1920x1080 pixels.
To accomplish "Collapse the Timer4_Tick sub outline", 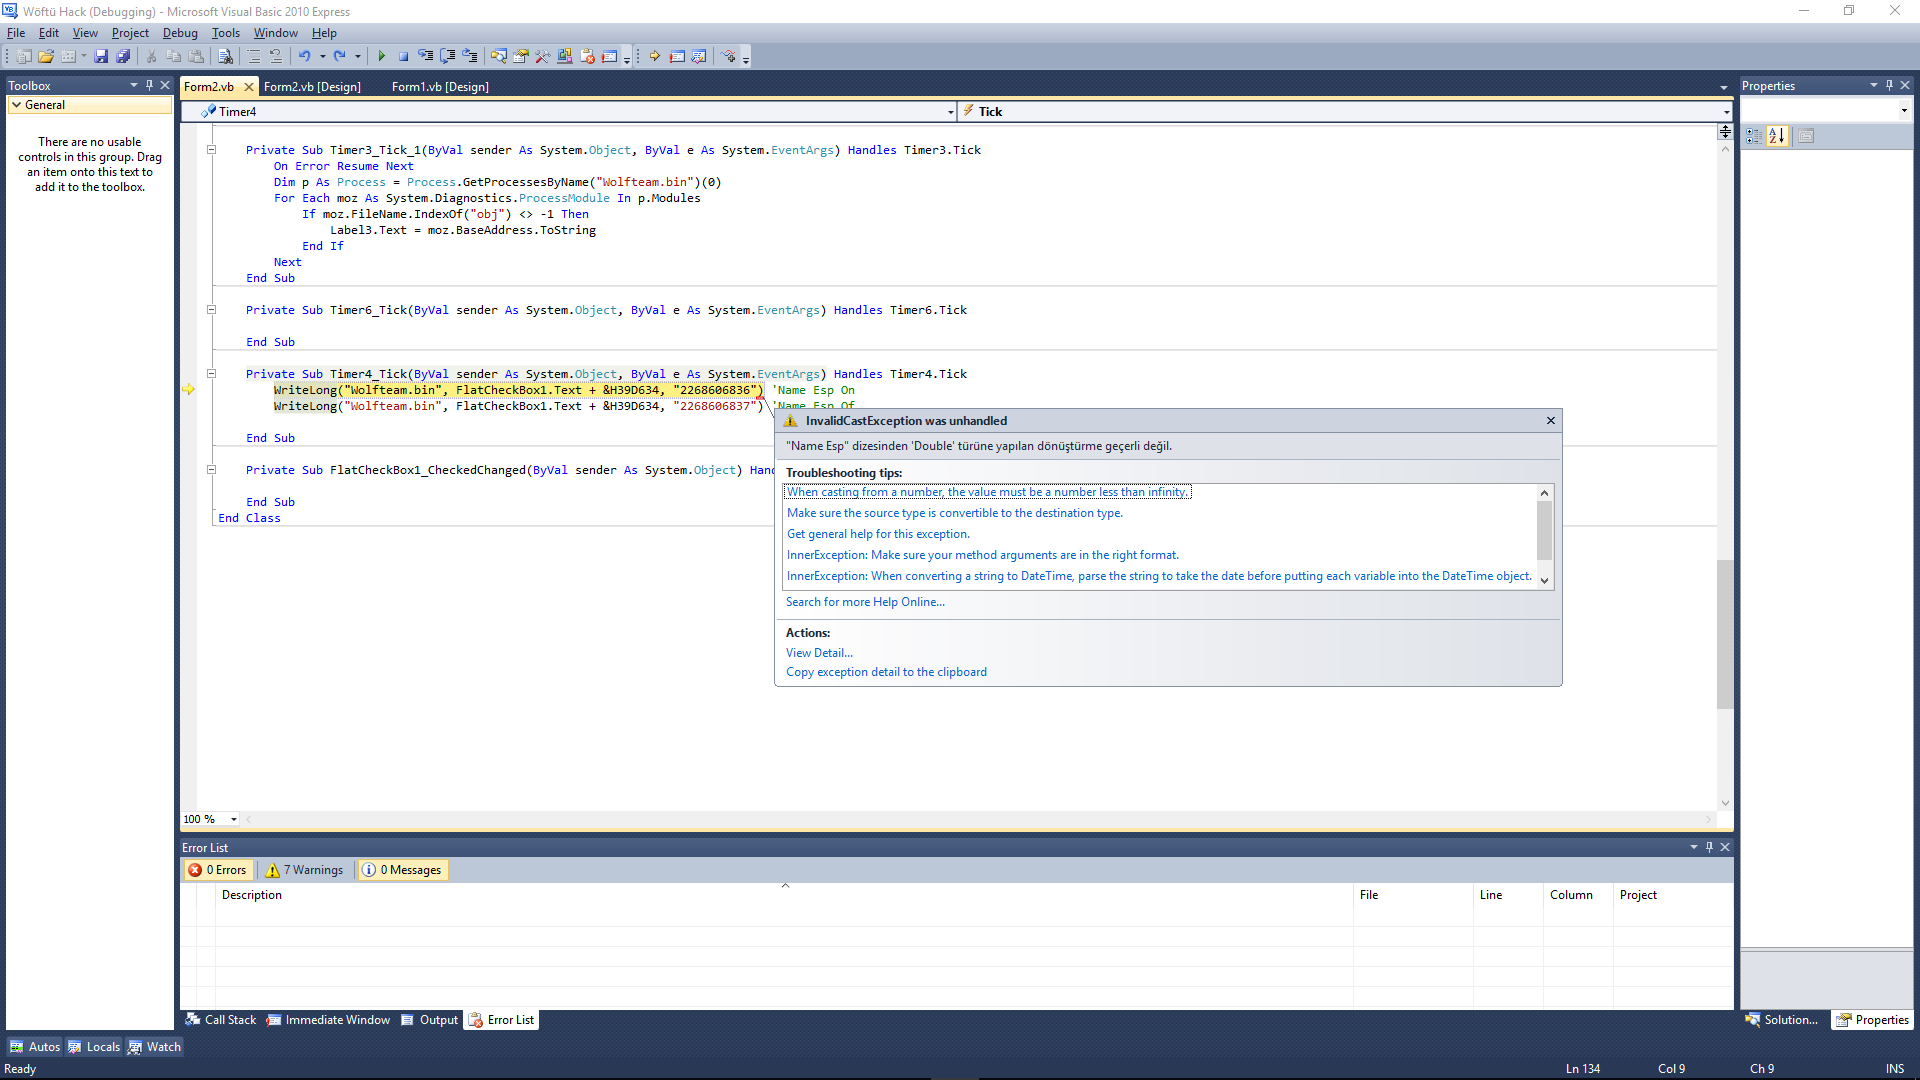I will click(x=212, y=374).
